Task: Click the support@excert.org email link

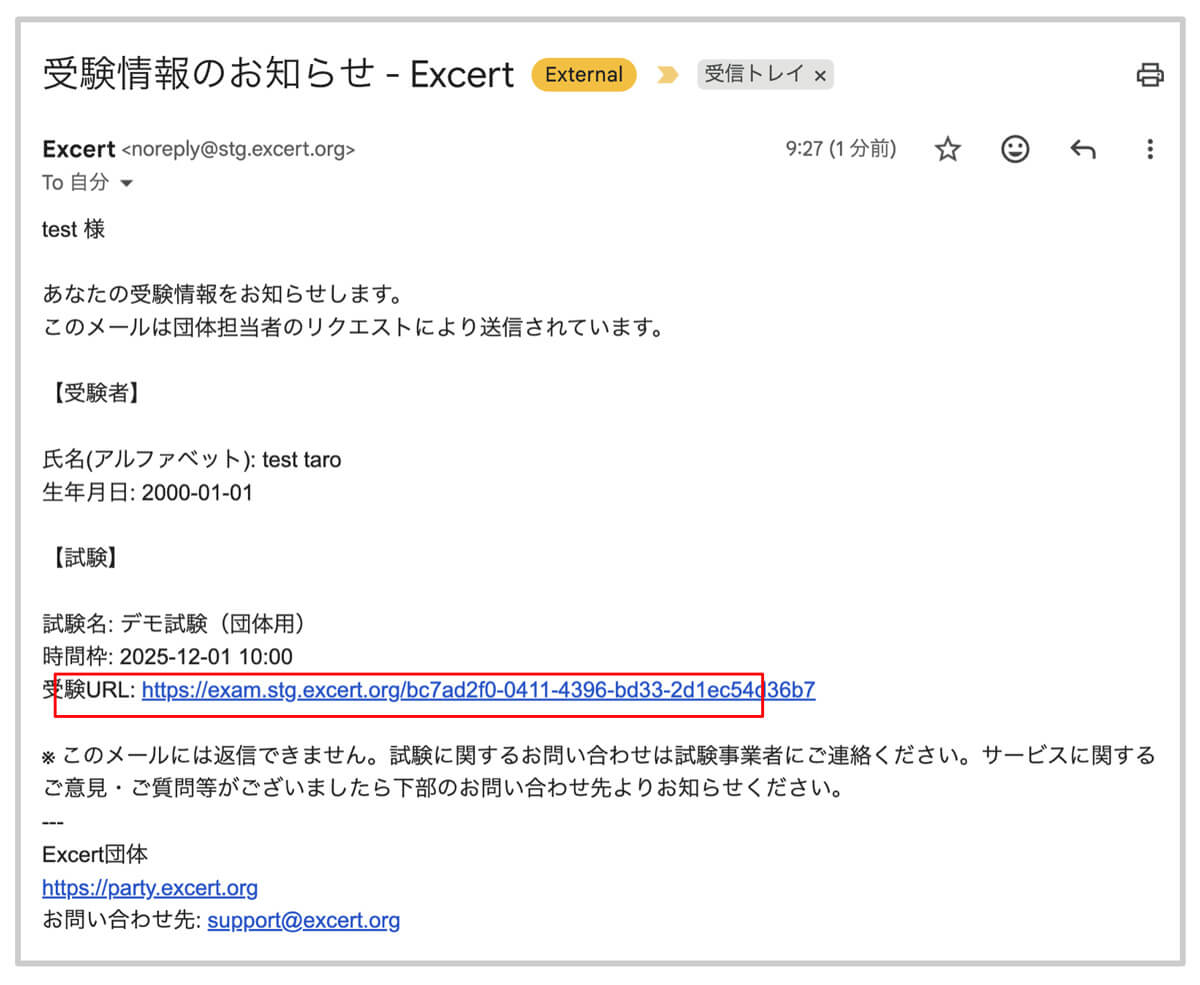Action: point(304,921)
